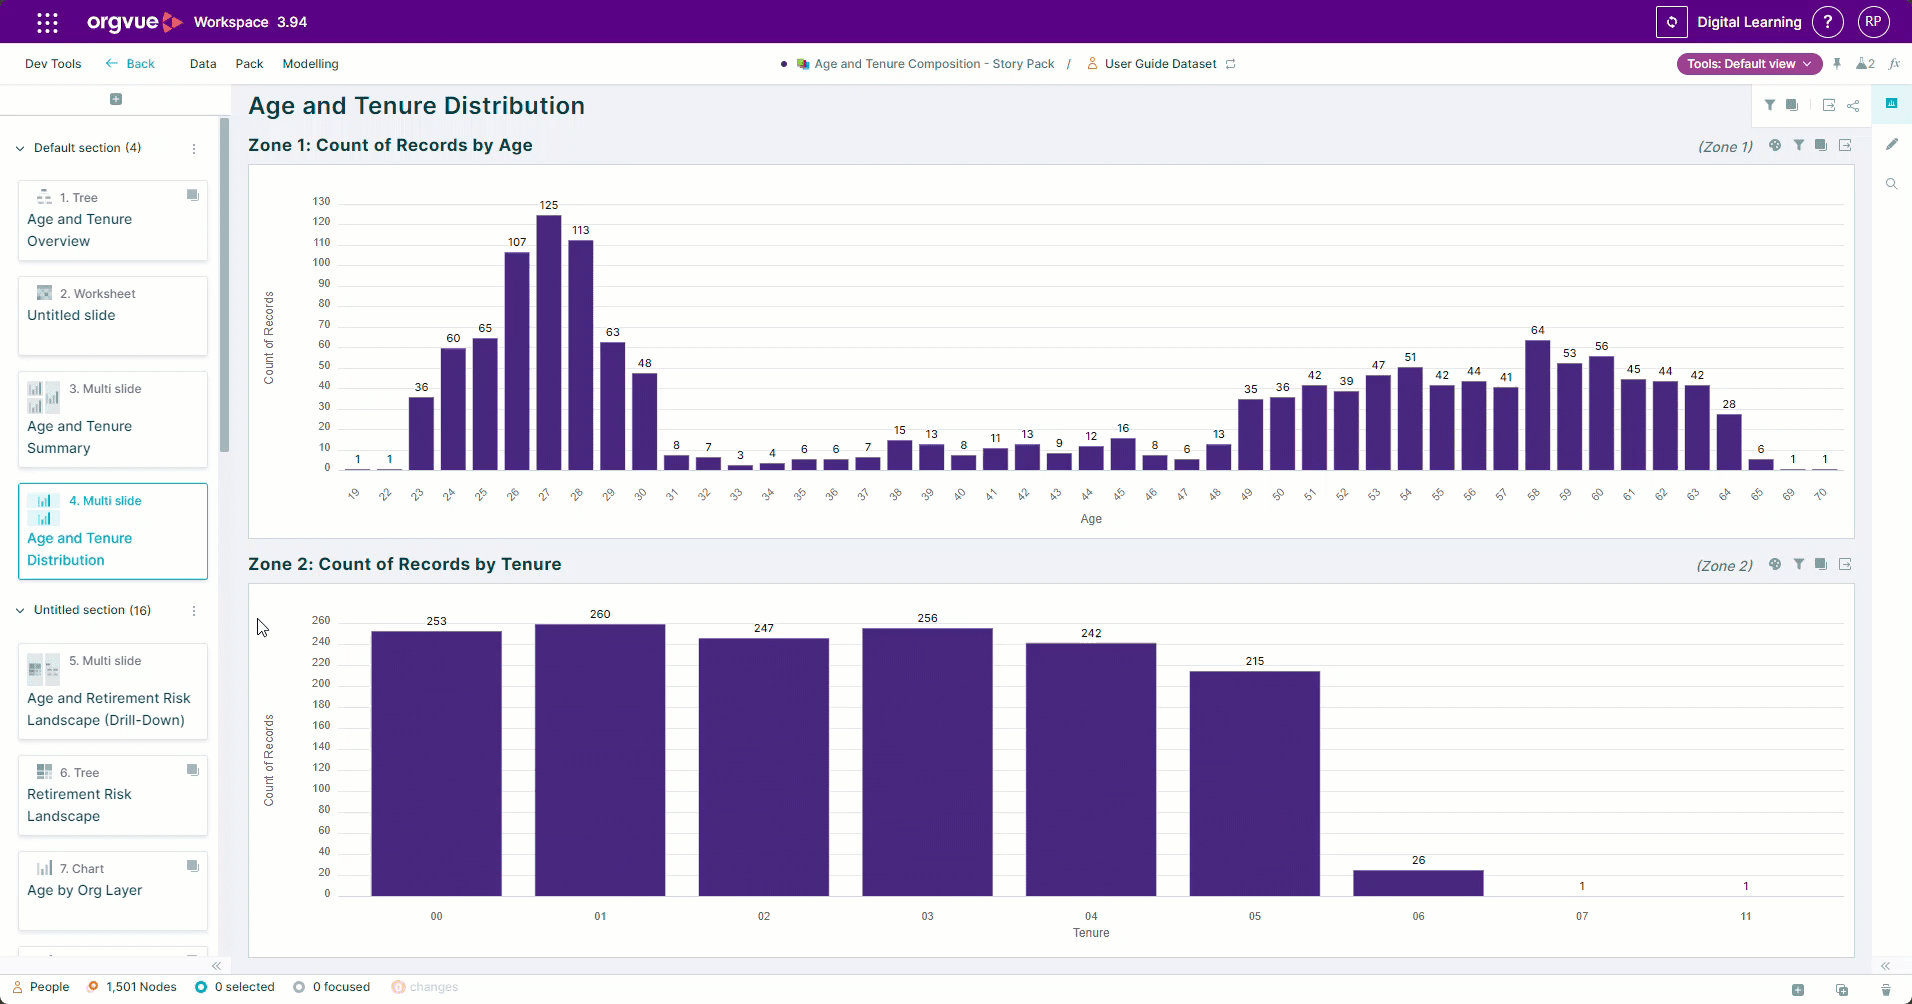Image resolution: width=1912 pixels, height=1004 pixels.
Task: Open the Tools: Default view dropdown
Action: [x=1749, y=64]
